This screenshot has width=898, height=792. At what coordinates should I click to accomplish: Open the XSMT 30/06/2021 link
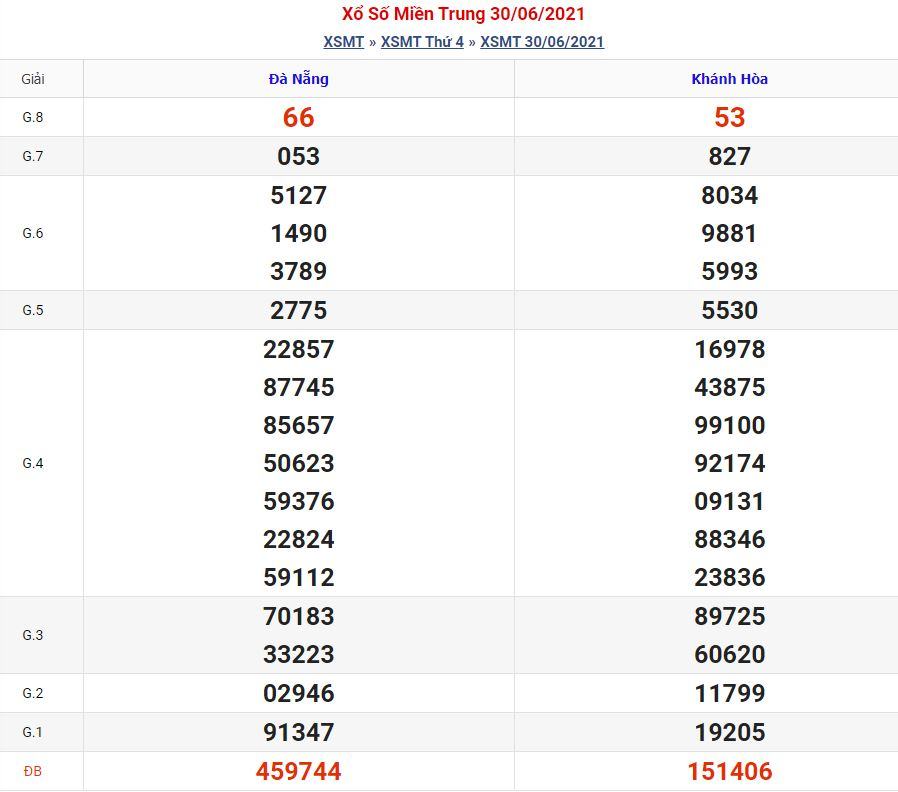[542, 42]
